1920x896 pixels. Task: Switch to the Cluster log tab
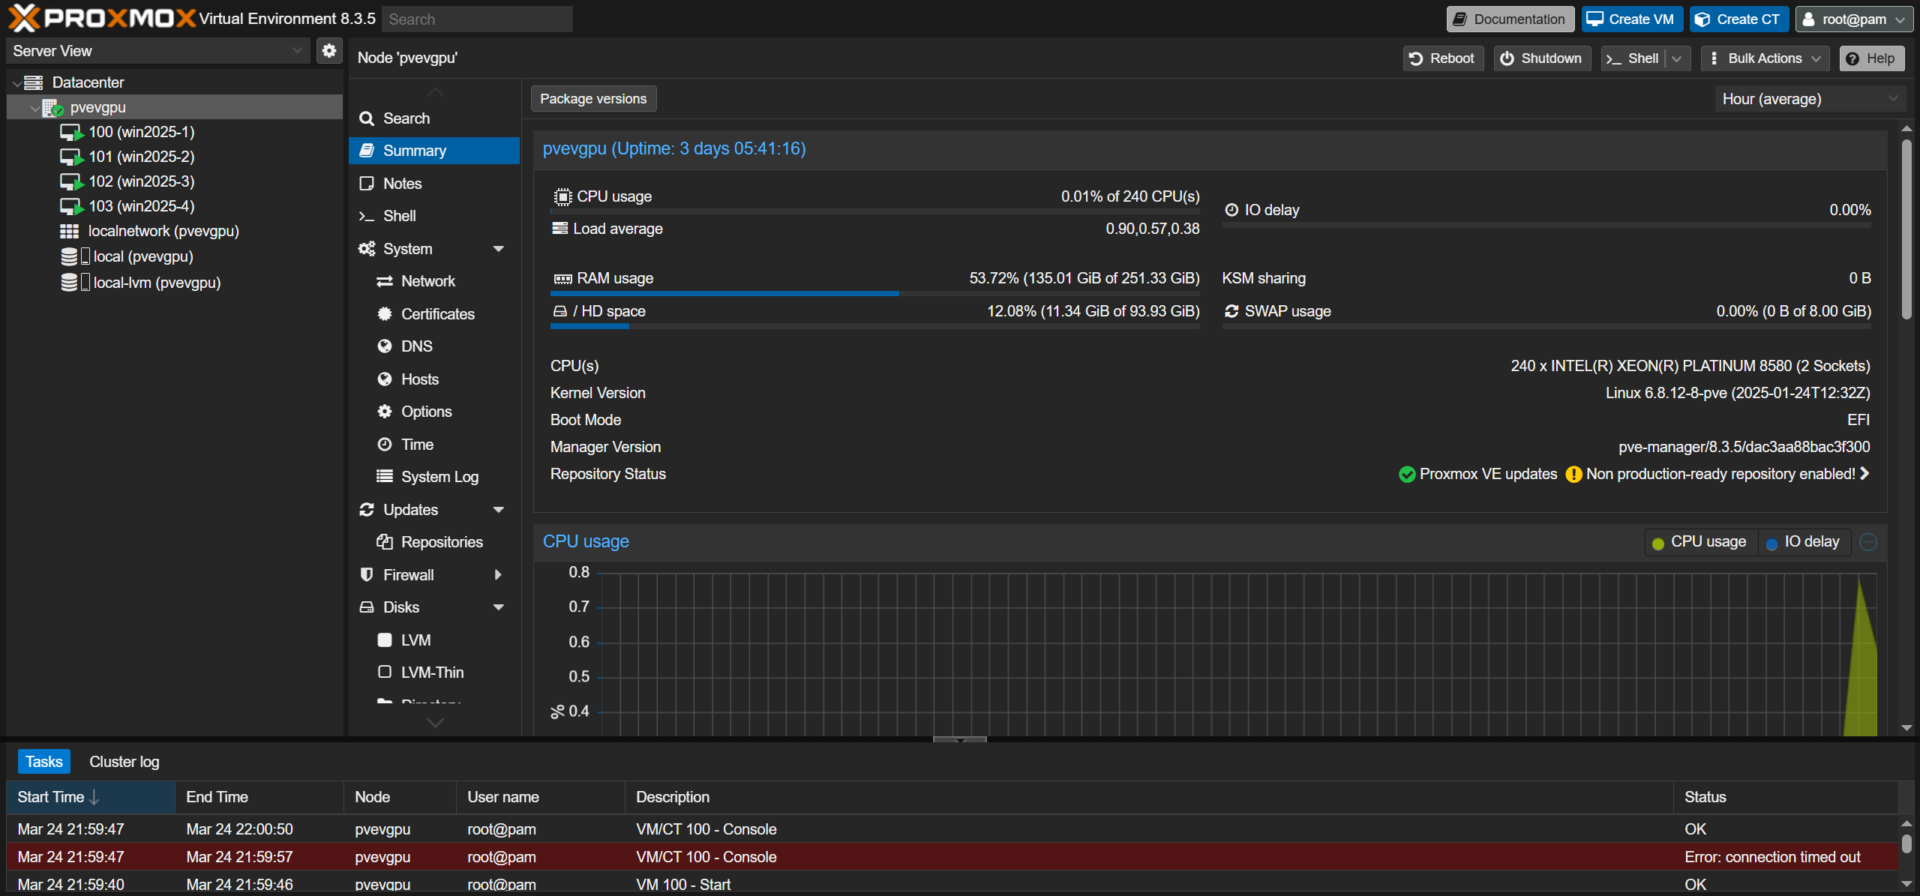point(124,762)
